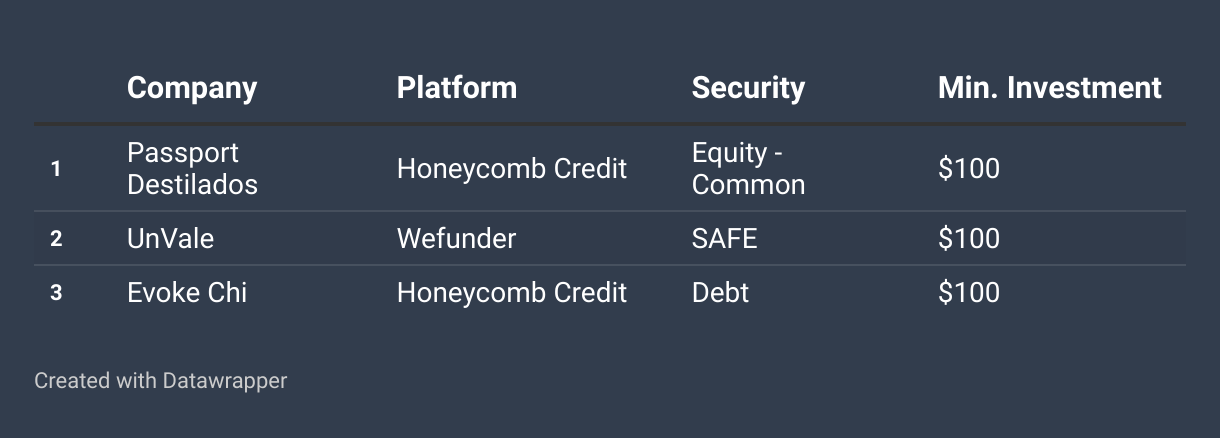The width and height of the screenshot is (1220, 438).
Task: Click Honeycomb Credit in the Passport Destilados row
Action: pyautogui.click(x=512, y=168)
